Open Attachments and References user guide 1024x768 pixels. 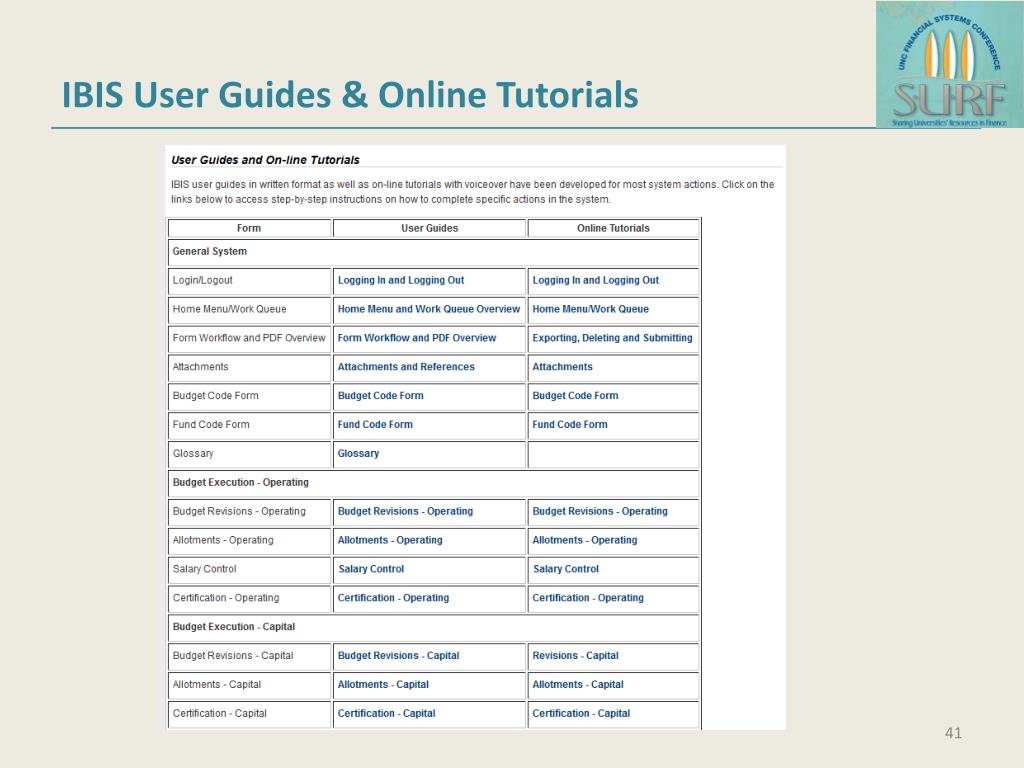(x=406, y=367)
